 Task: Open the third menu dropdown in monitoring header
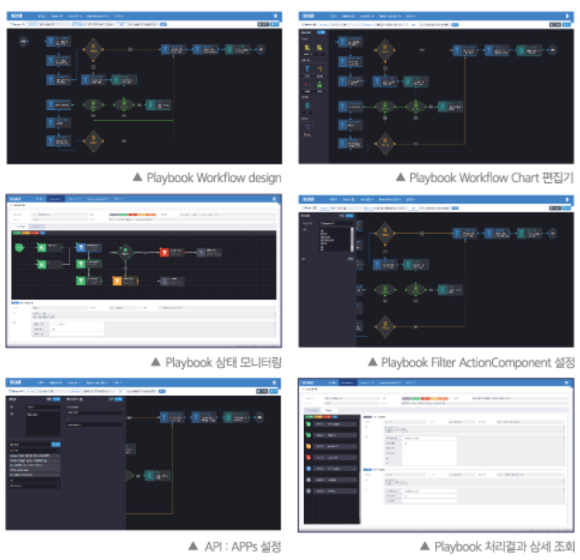point(74,199)
